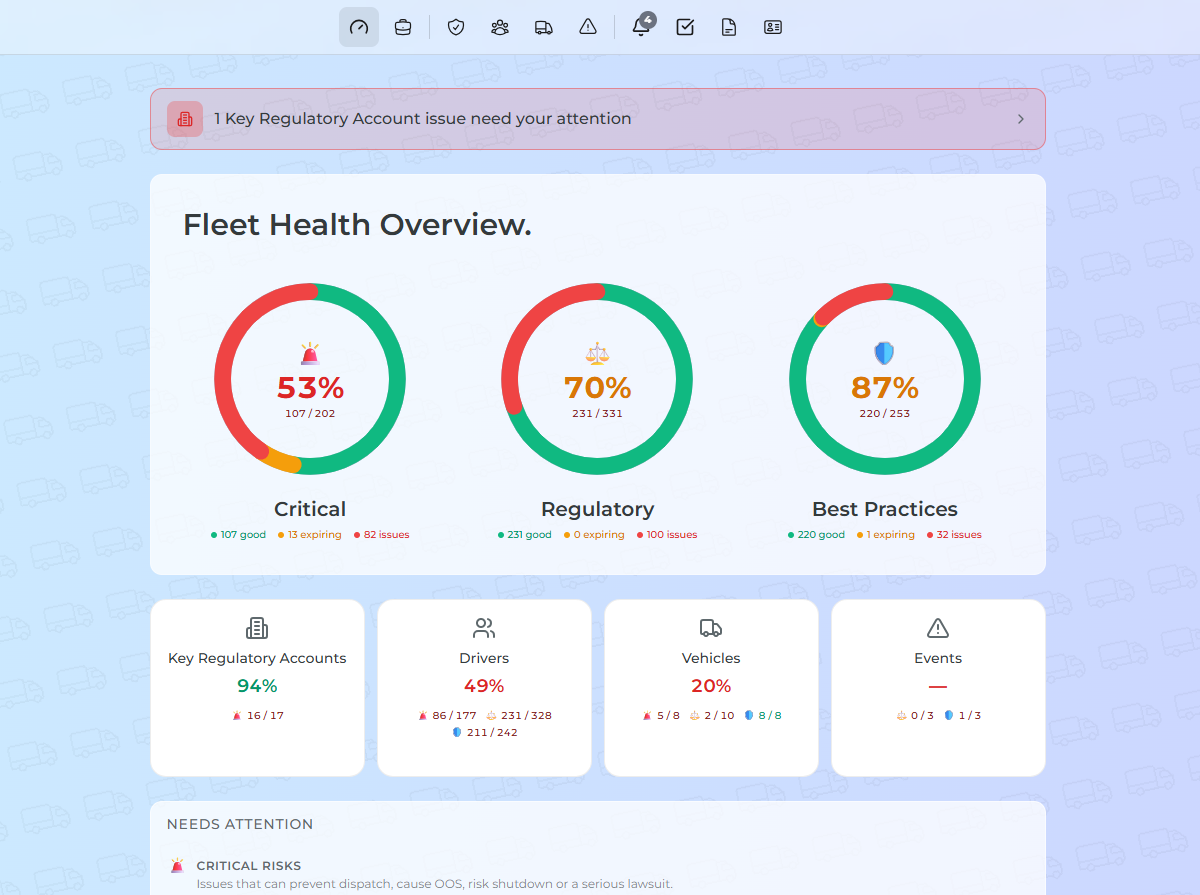This screenshot has width=1200, height=895.
Task: Click the drivers group icon in the navigation
Action: [499, 27]
